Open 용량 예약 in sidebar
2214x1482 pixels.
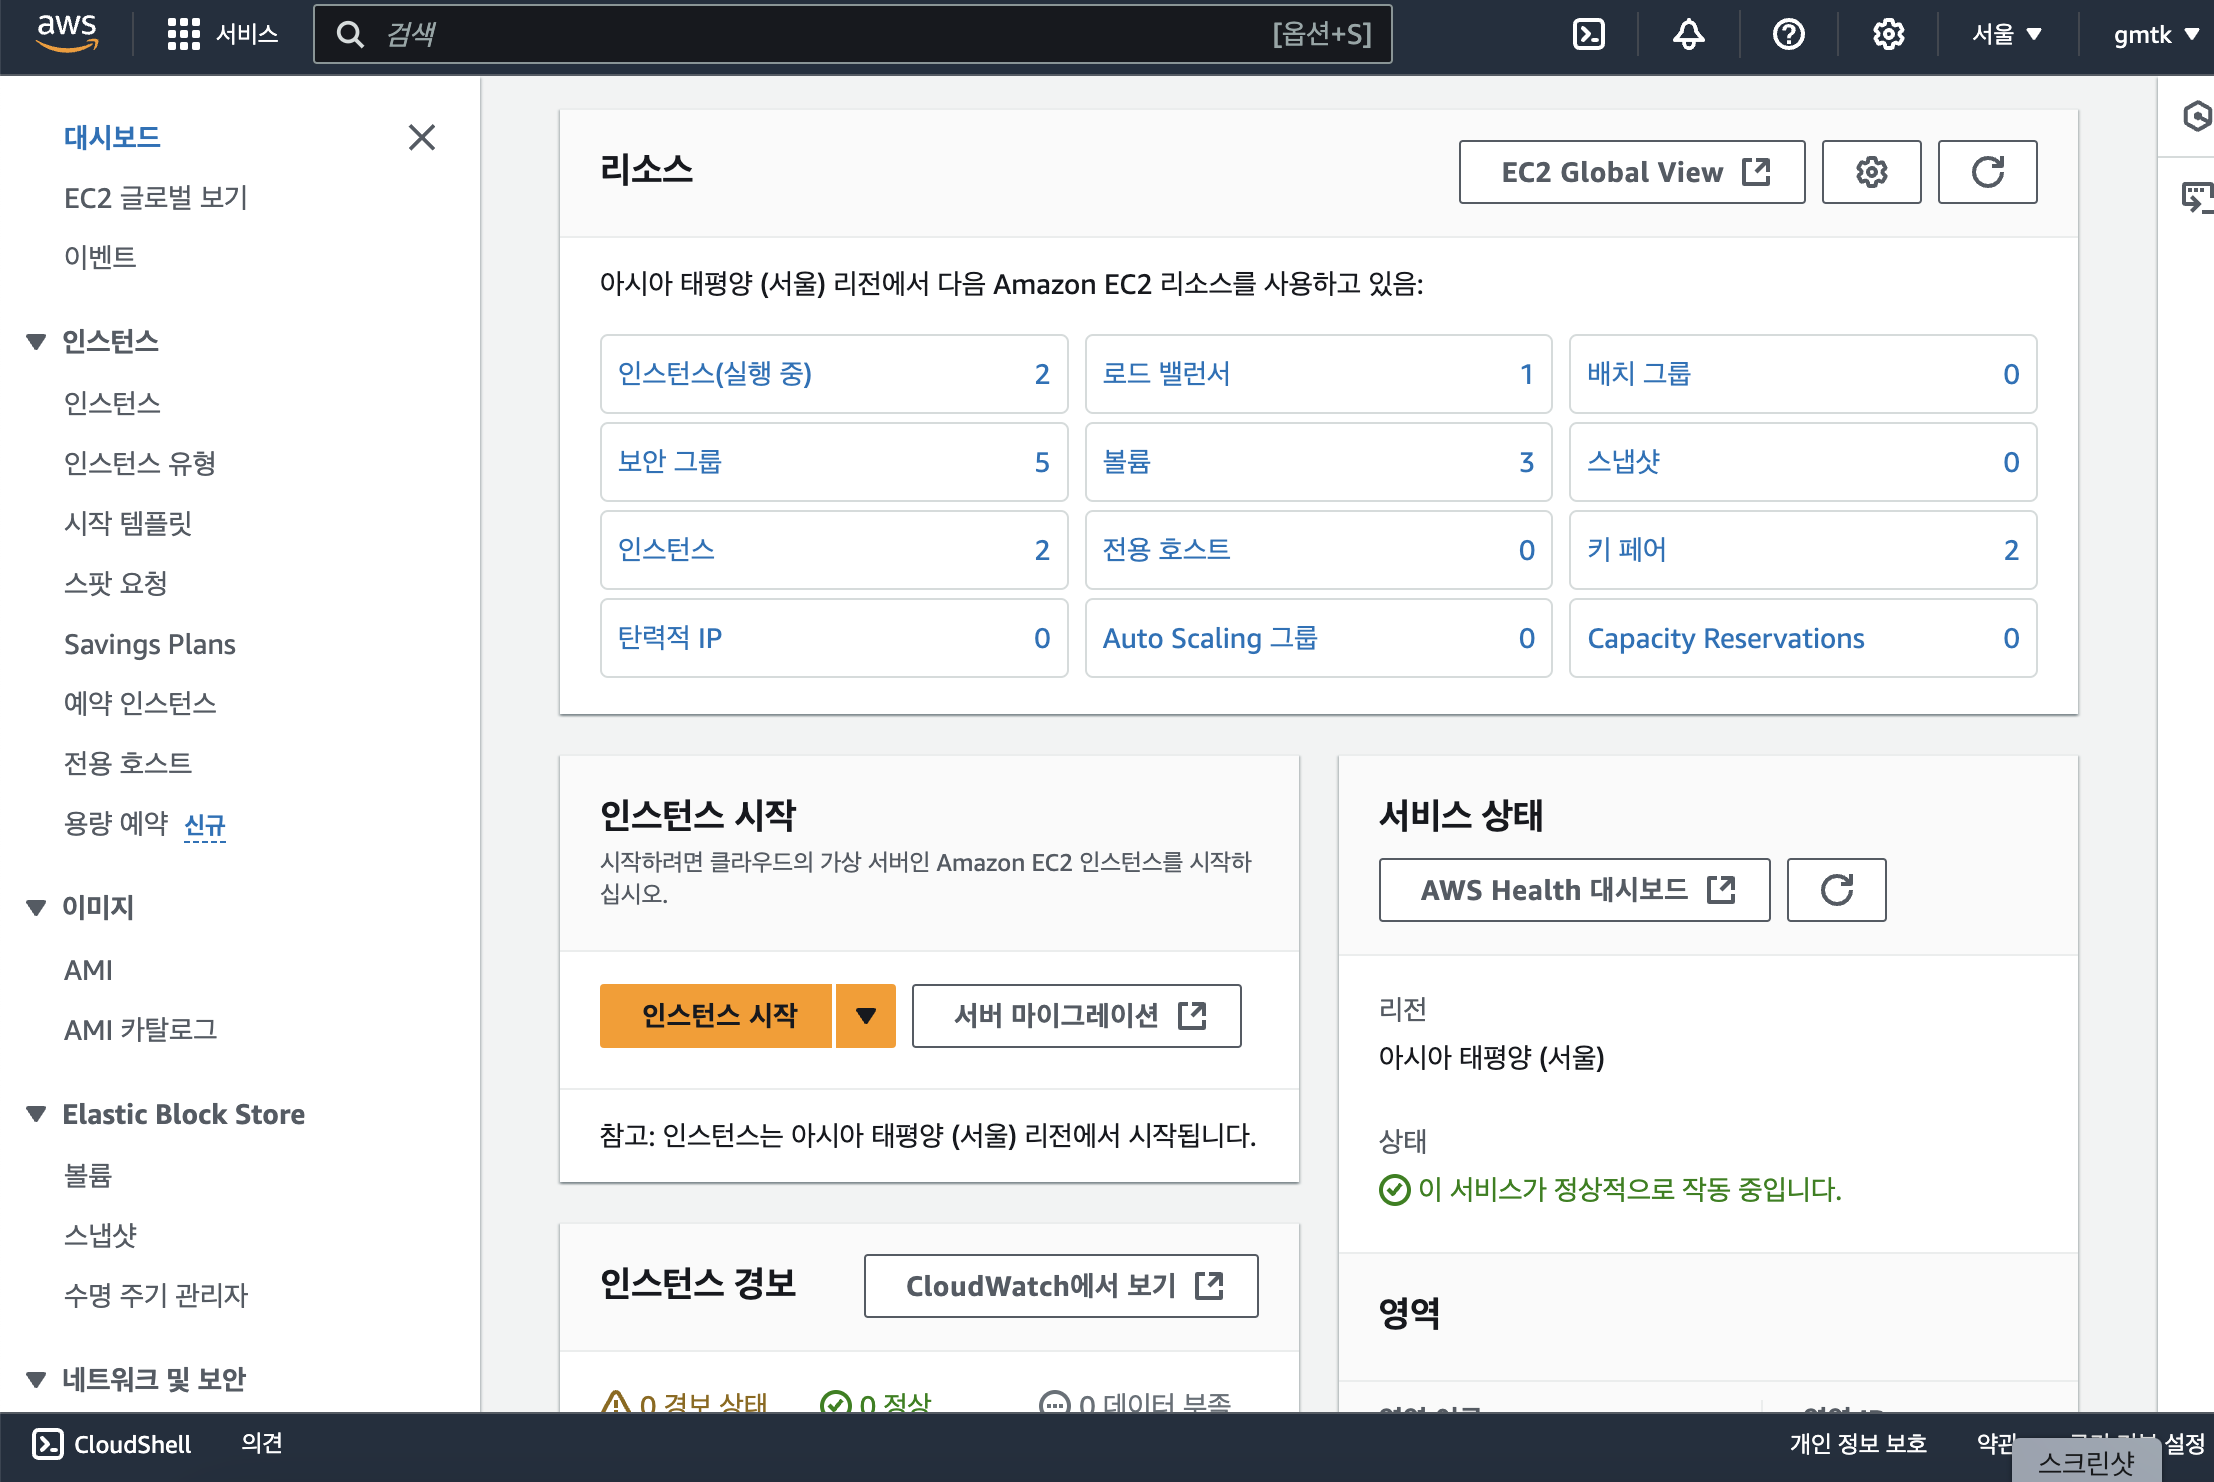(116, 823)
